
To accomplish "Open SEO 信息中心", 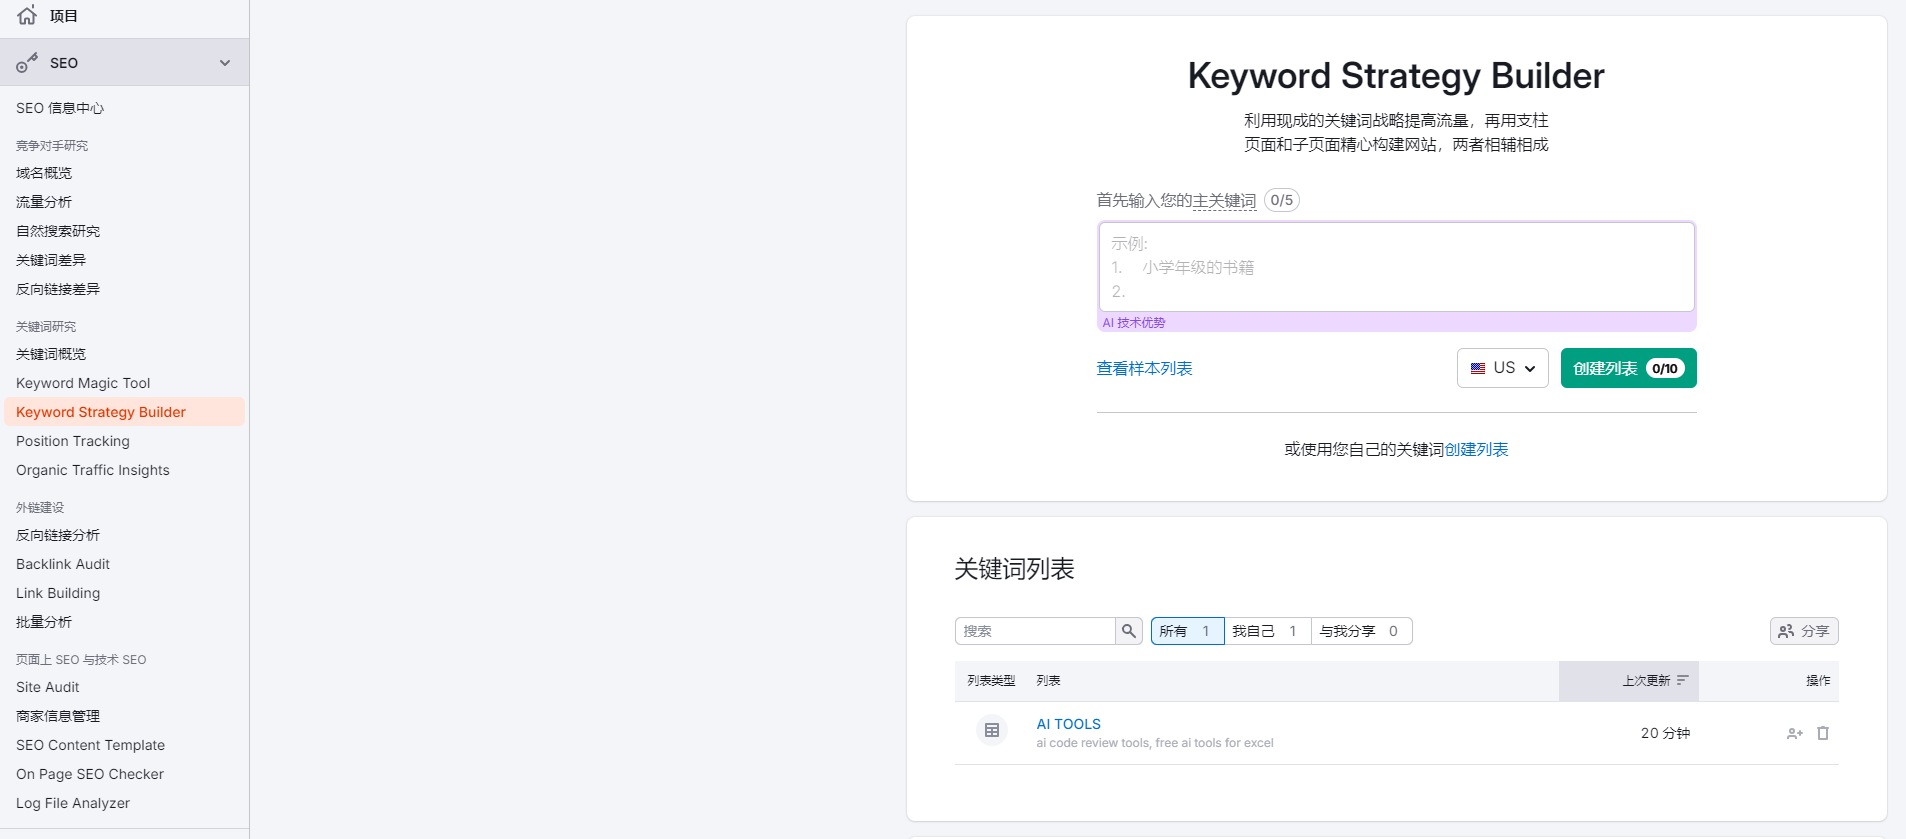I will pos(60,108).
